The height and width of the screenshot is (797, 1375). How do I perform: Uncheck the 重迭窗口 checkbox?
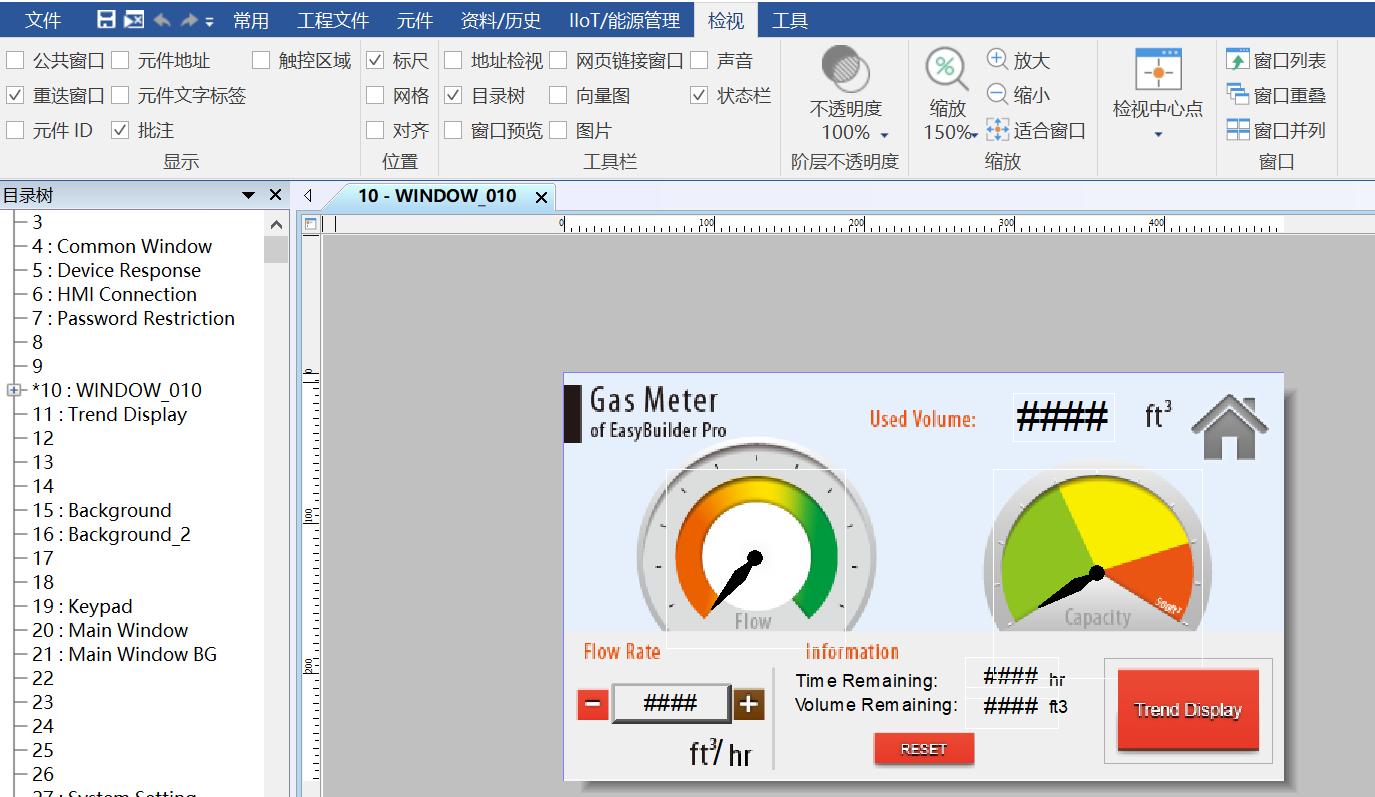[15, 96]
